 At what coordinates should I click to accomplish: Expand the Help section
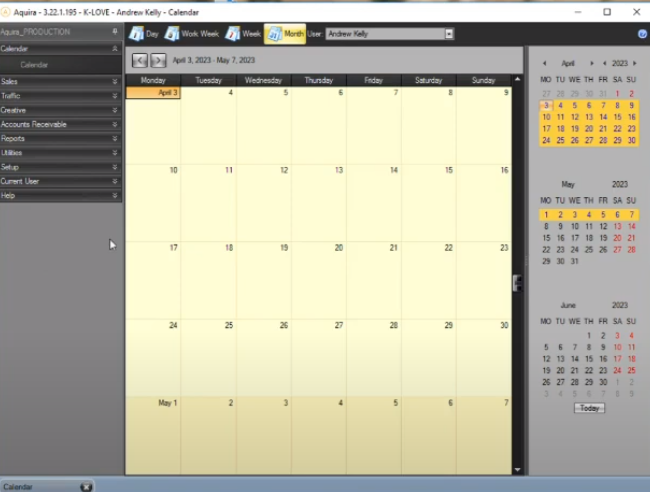coord(115,195)
